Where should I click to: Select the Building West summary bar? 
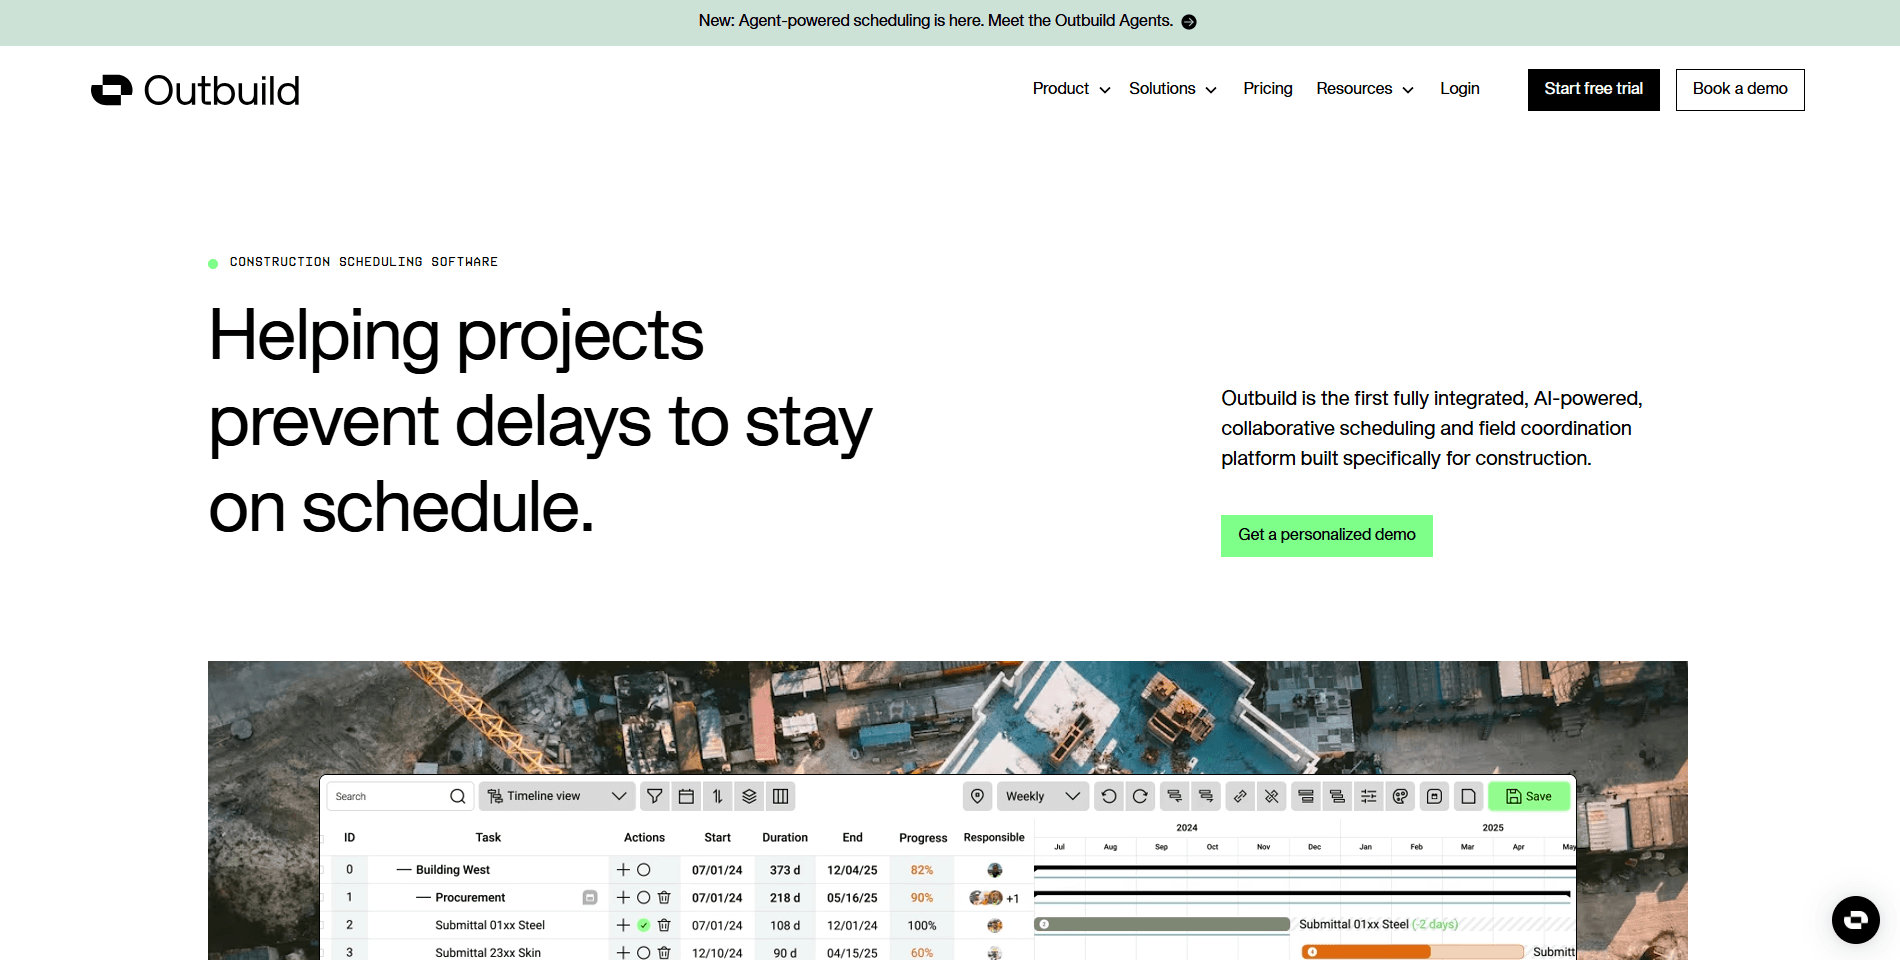coord(1304,867)
